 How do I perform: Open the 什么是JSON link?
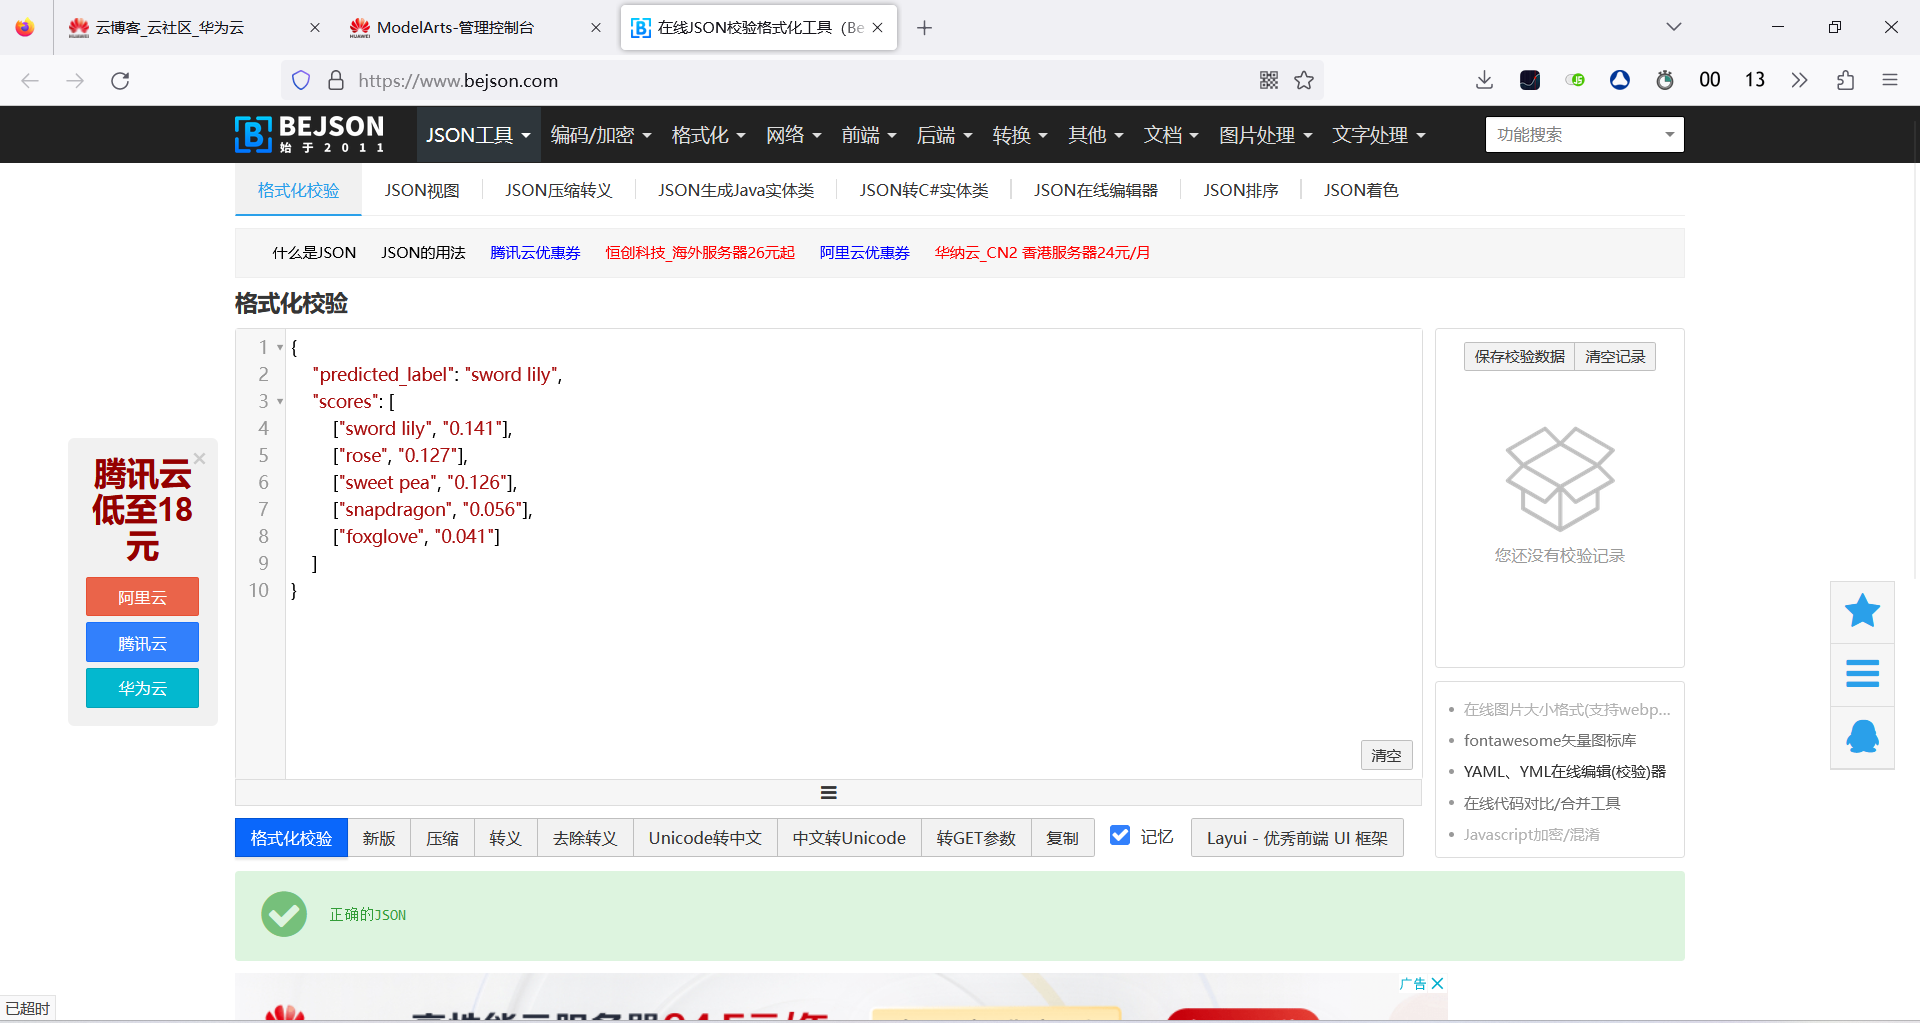click(x=313, y=252)
